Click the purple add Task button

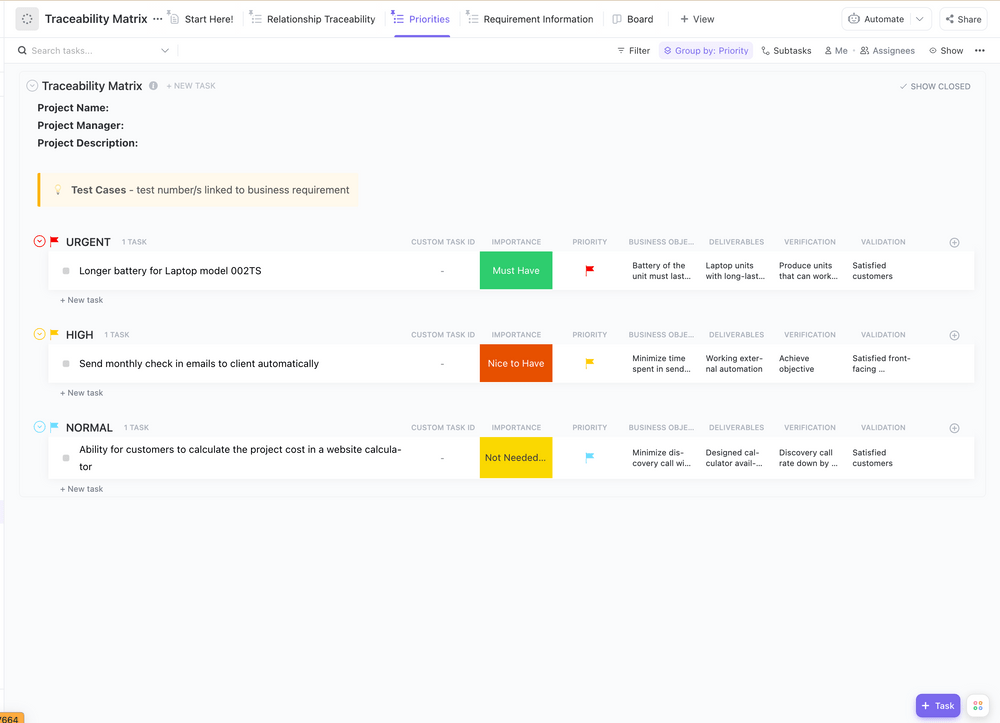[937, 706]
